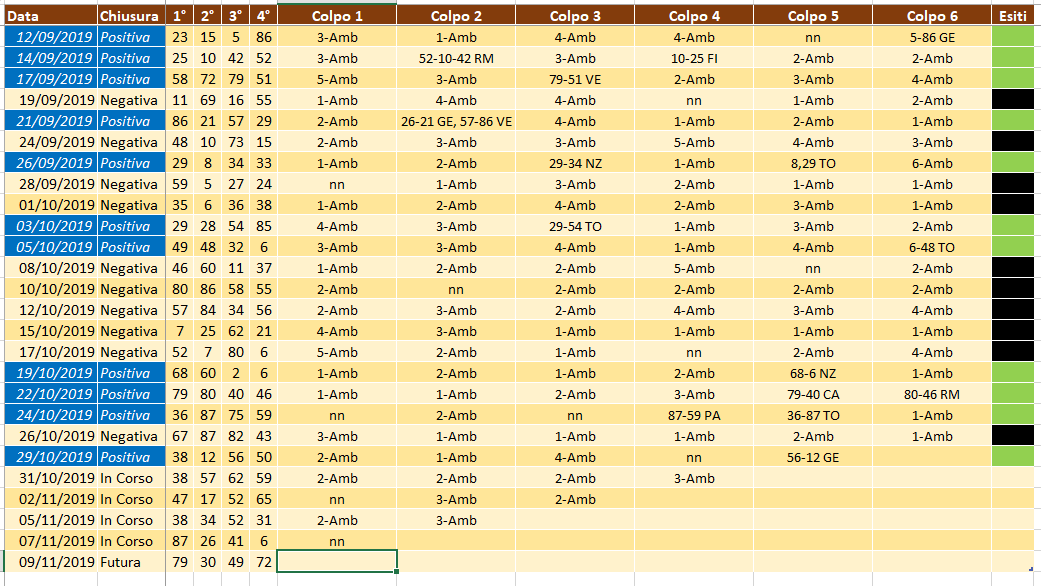Click the Futura status cell
The image size is (1041, 586).
[x=131, y=562]
